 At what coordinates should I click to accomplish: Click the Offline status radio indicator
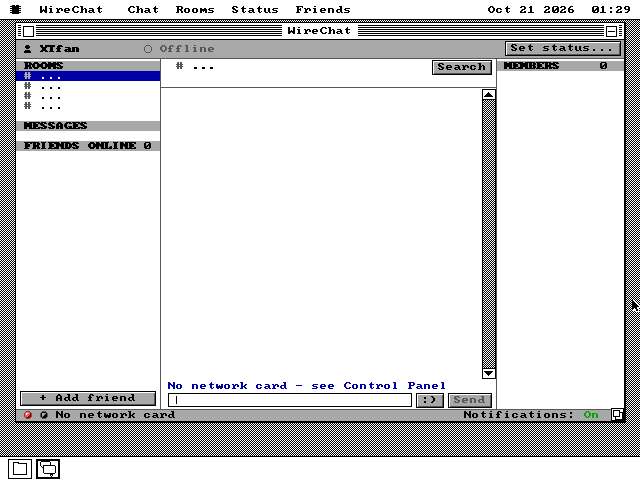148,49
